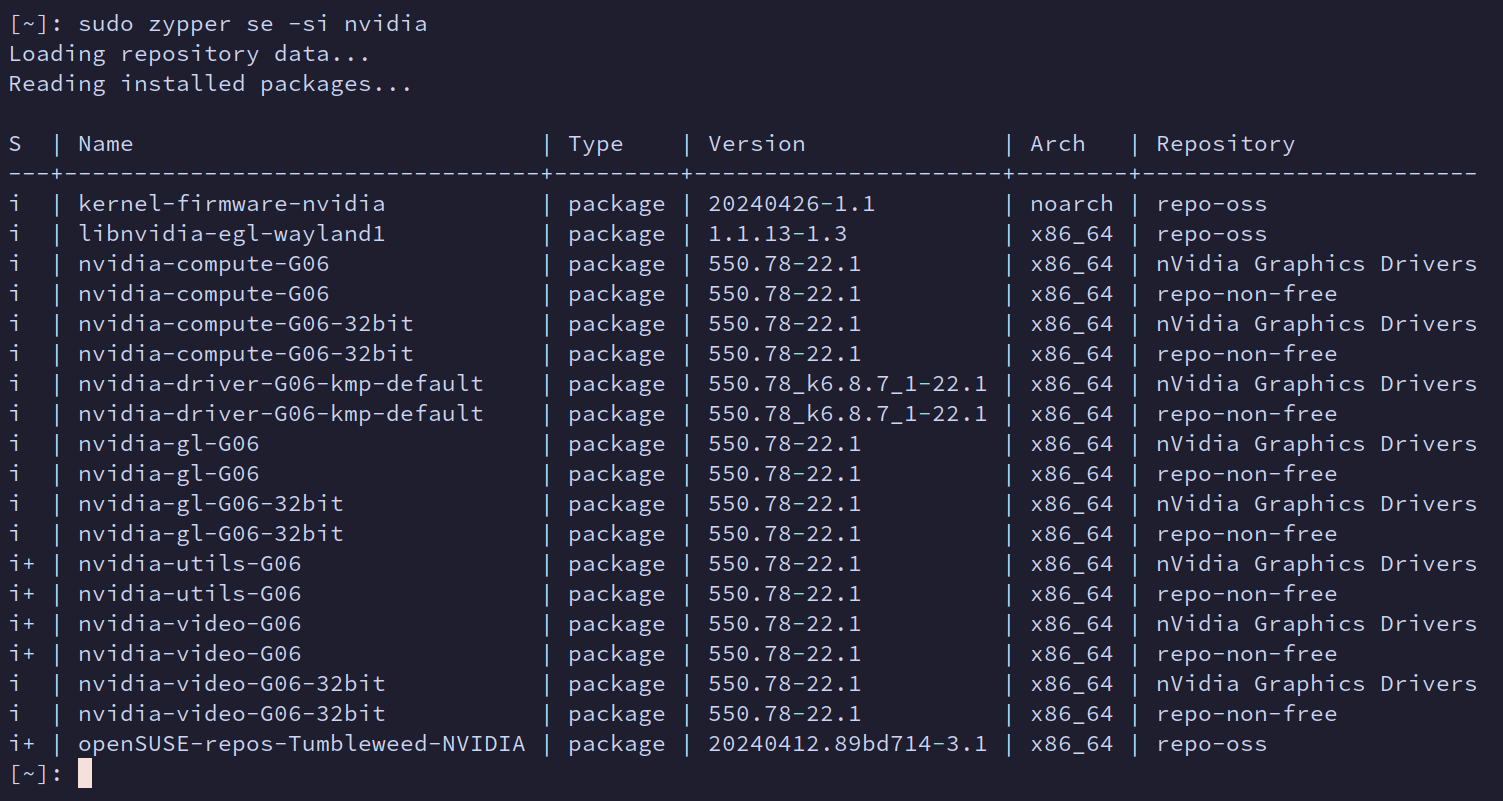Viewport: 1503px width, 801px height.
Task: Click the 'i+' status beside openSUSE-repos-Tumbleweed-NVIDIA
Action: [22, 744]
